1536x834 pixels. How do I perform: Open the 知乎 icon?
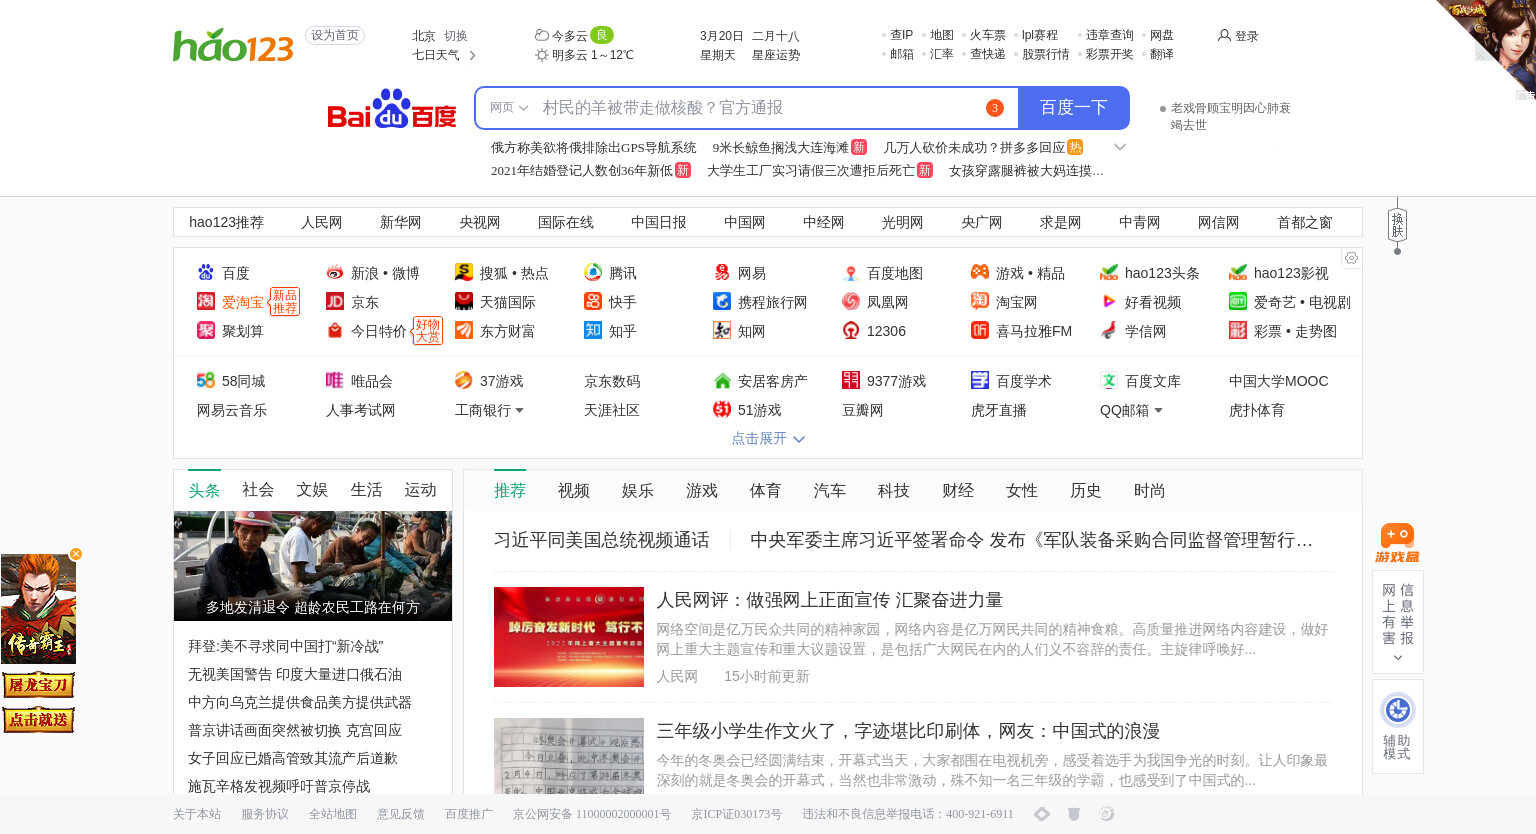tap(593, 330)
